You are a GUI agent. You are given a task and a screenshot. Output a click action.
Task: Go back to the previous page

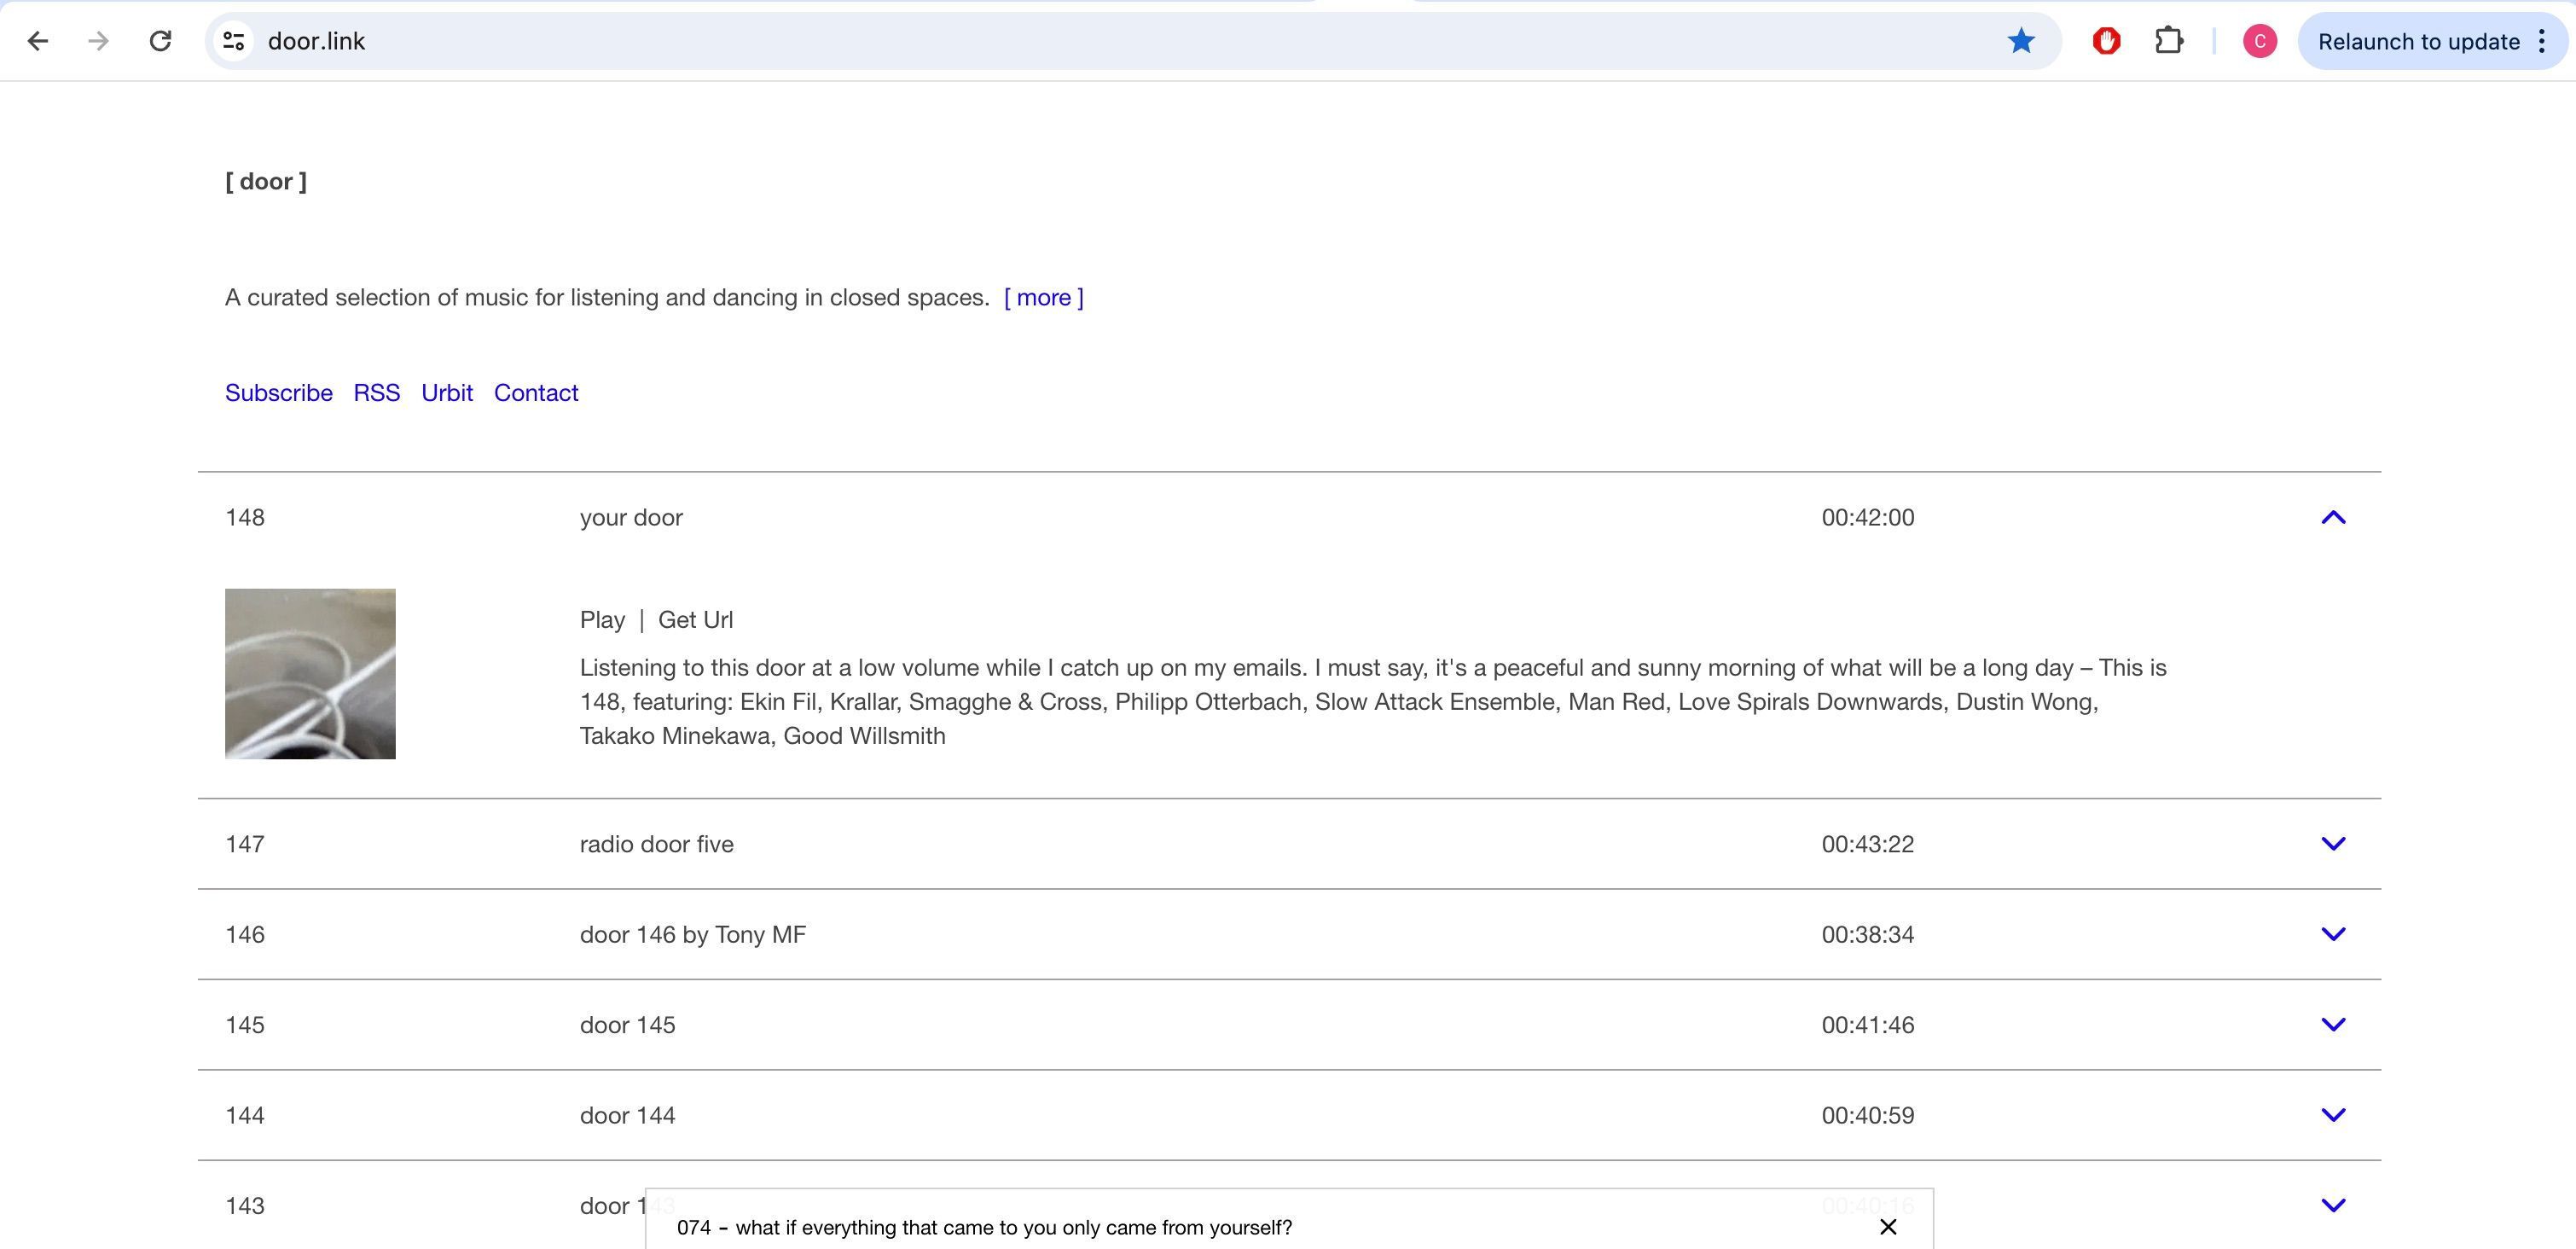click(x=38, y=41)
